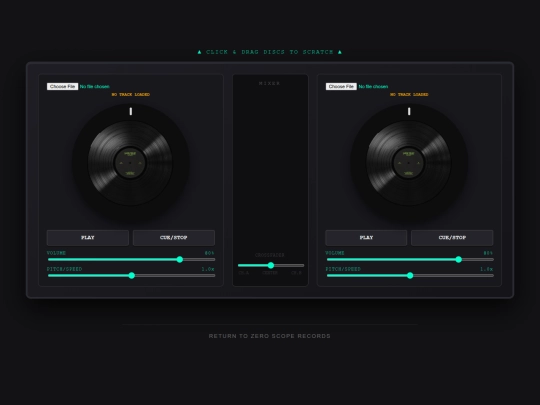Click the left disc center label

130,163
